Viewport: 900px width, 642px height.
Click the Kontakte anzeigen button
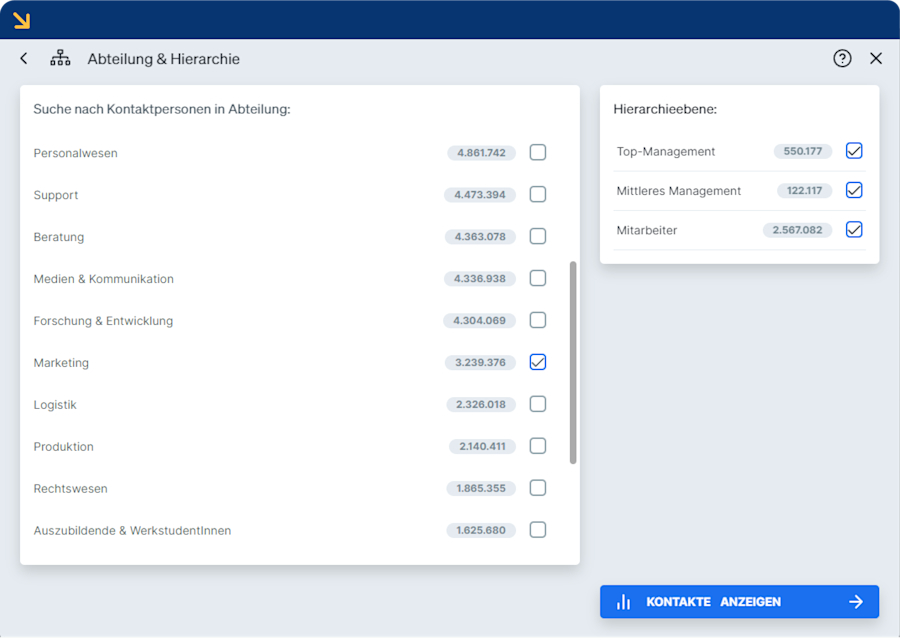pyautogui.click(x=739, y=602)
